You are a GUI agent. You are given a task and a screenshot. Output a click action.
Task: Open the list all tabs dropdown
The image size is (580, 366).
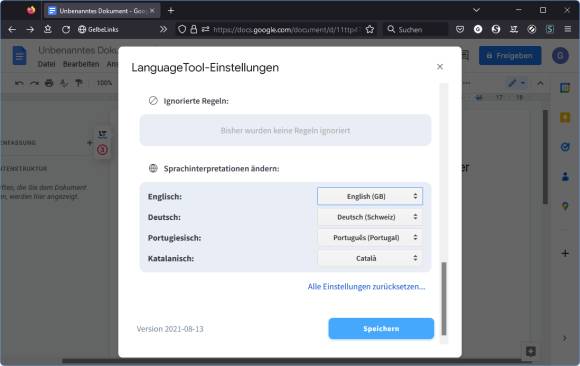[x=476, y=10]
